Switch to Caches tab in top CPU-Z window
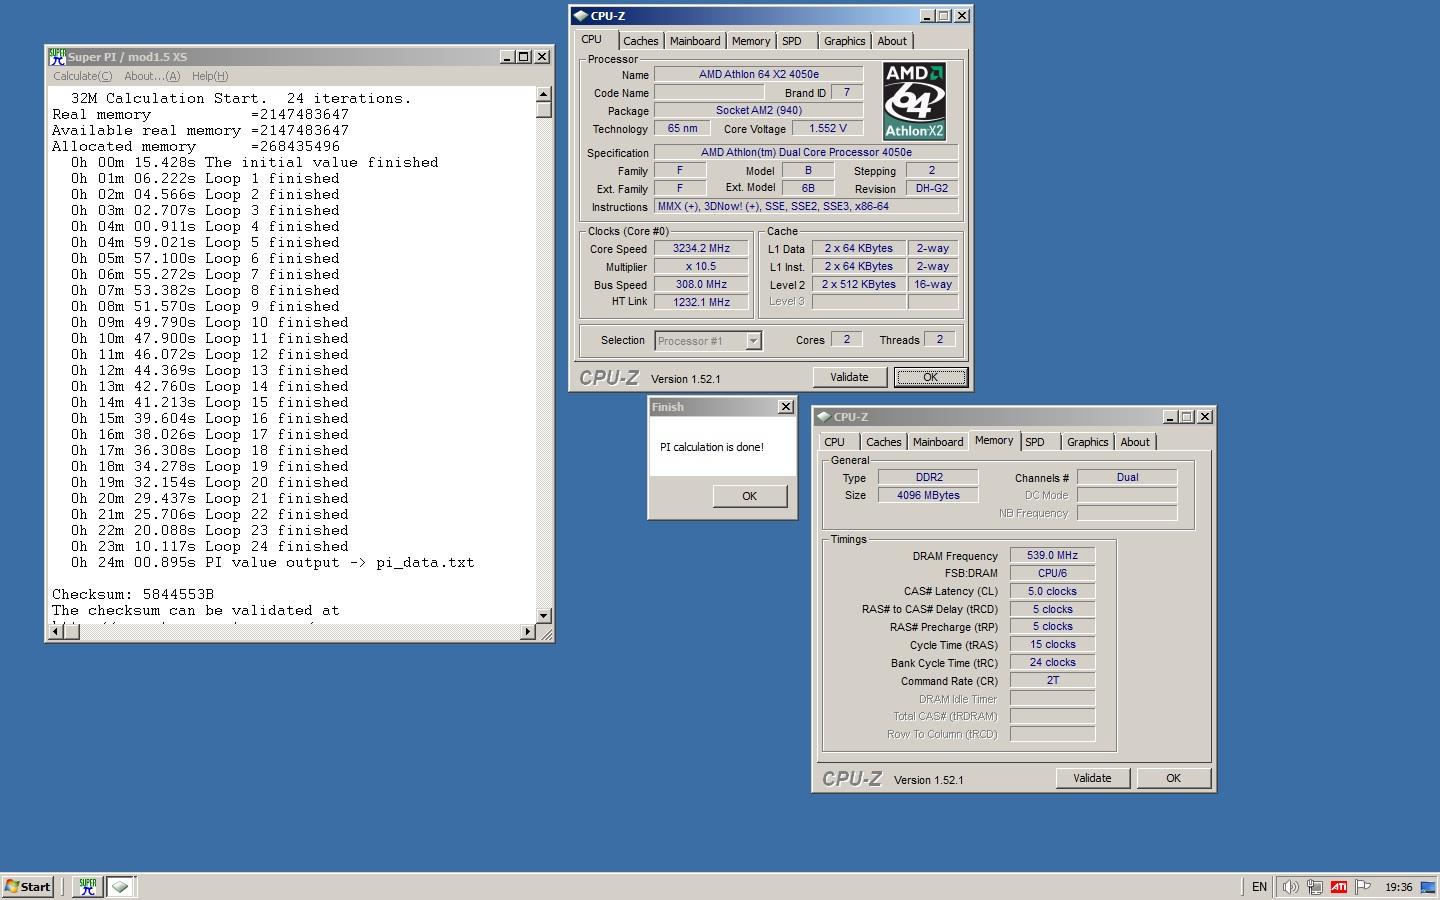The height and width of the screenshot is (900, 1440). 641,41
